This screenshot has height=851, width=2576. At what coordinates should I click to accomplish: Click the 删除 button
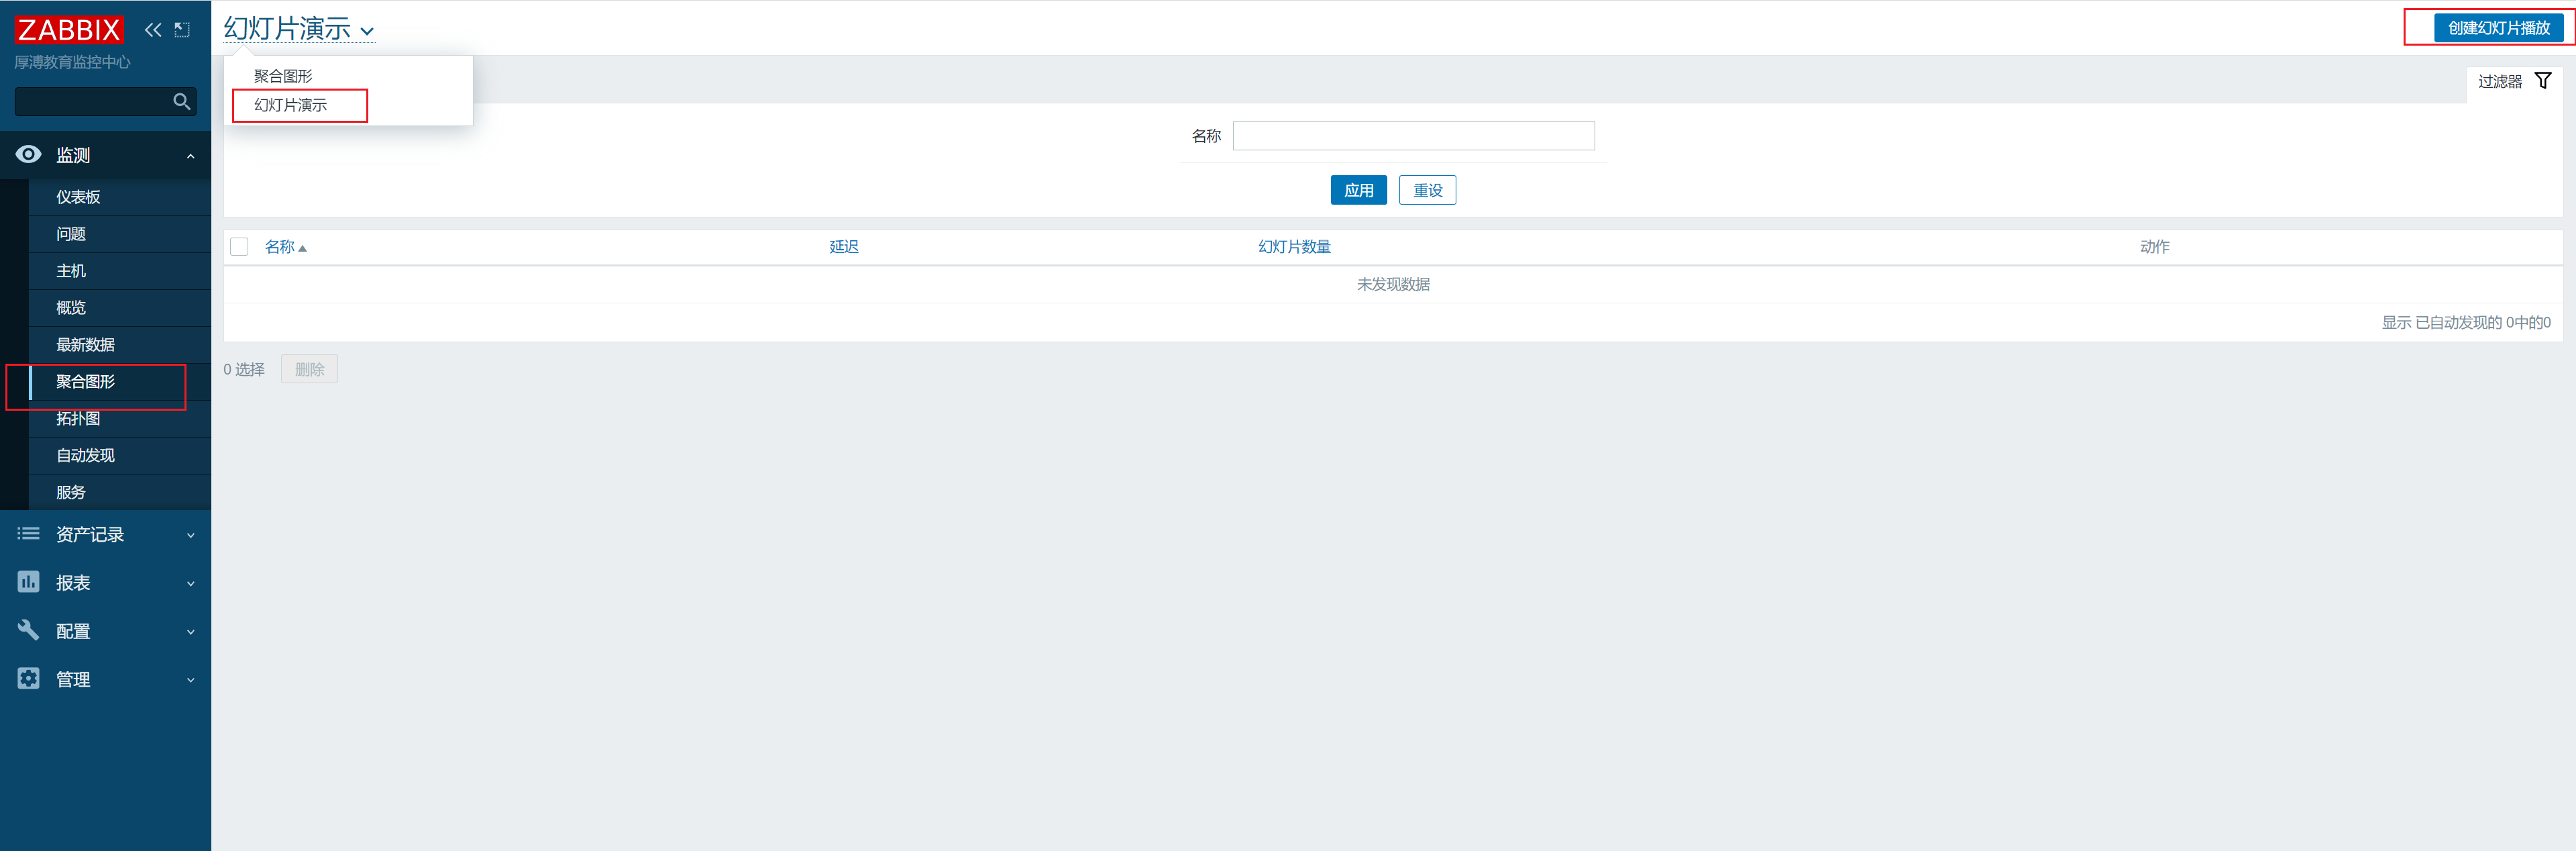[309, 369]
